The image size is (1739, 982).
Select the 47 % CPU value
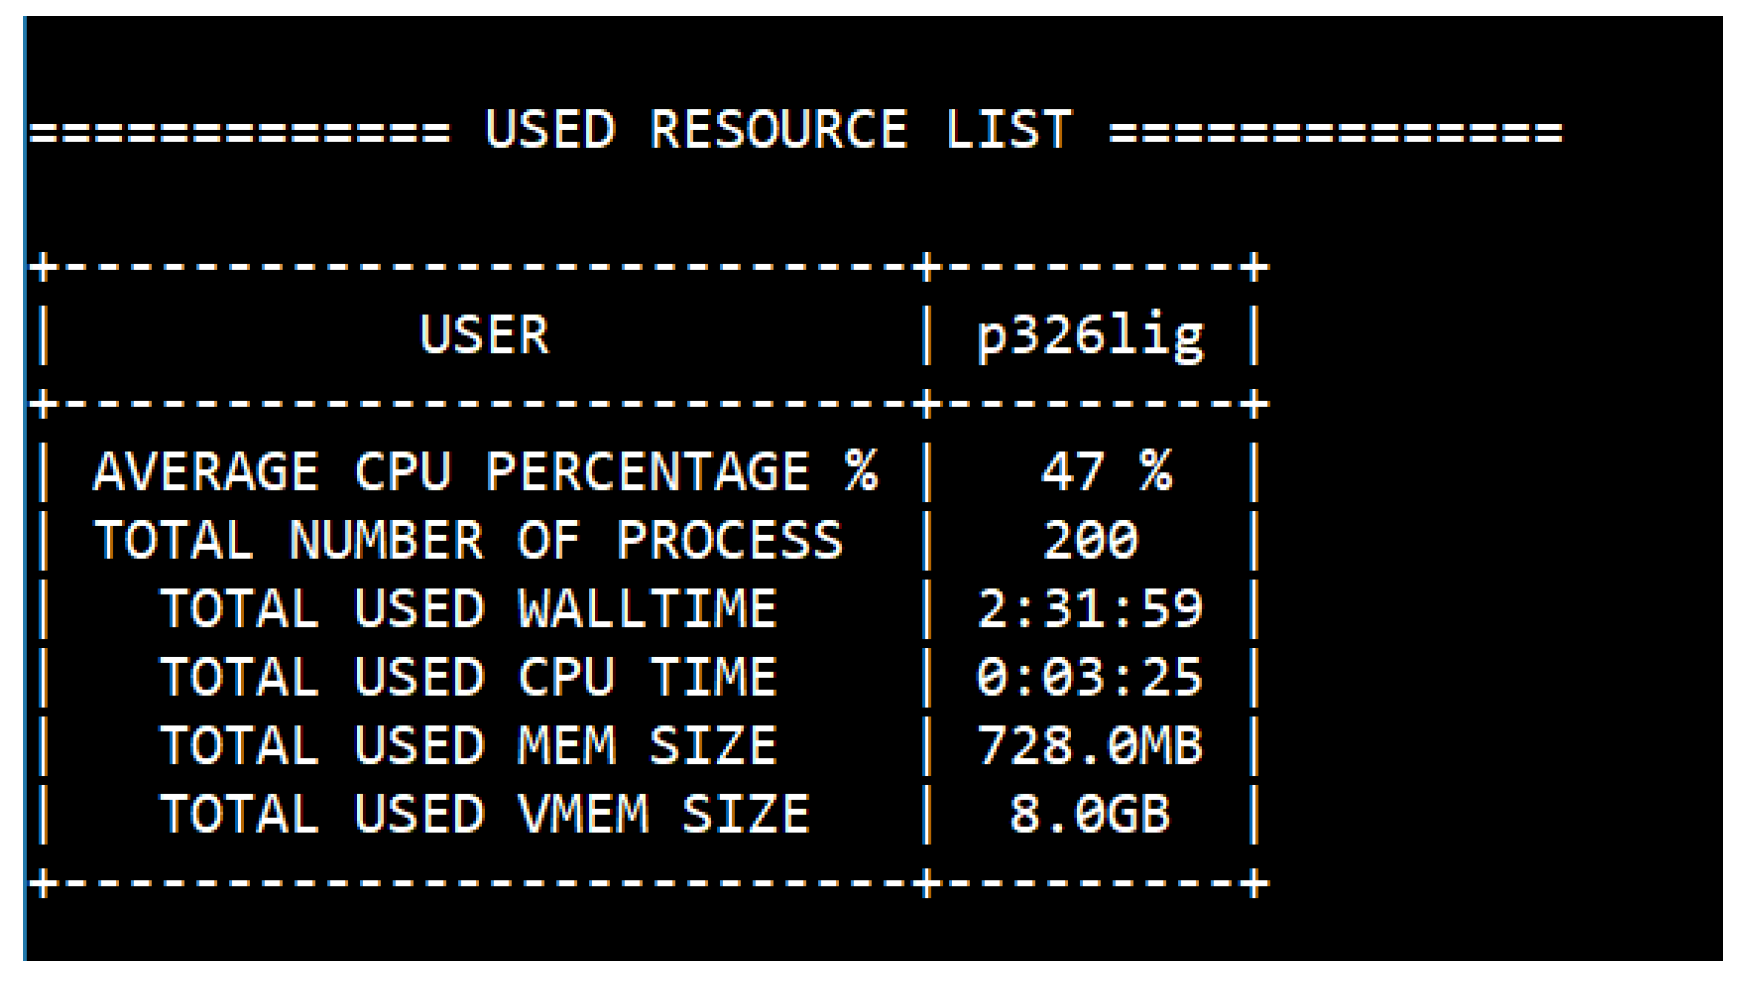(1106, 470)
